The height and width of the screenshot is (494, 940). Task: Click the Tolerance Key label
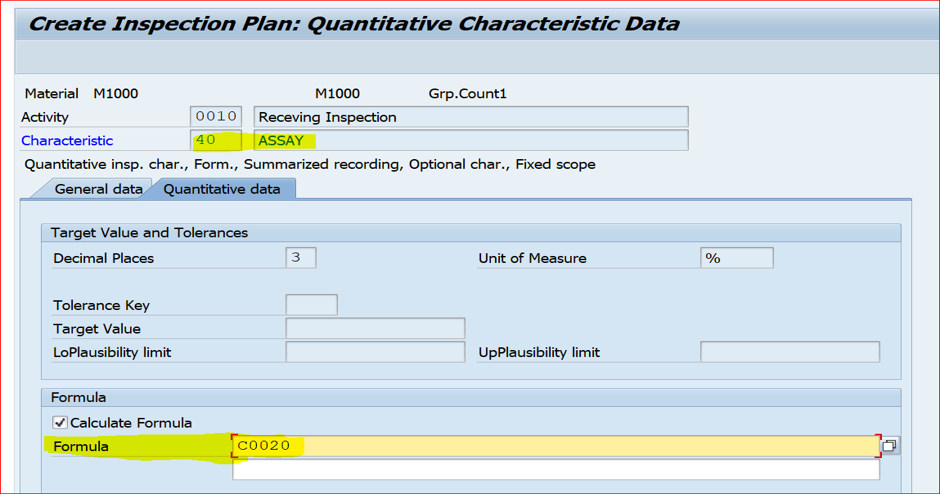point(101,305)
